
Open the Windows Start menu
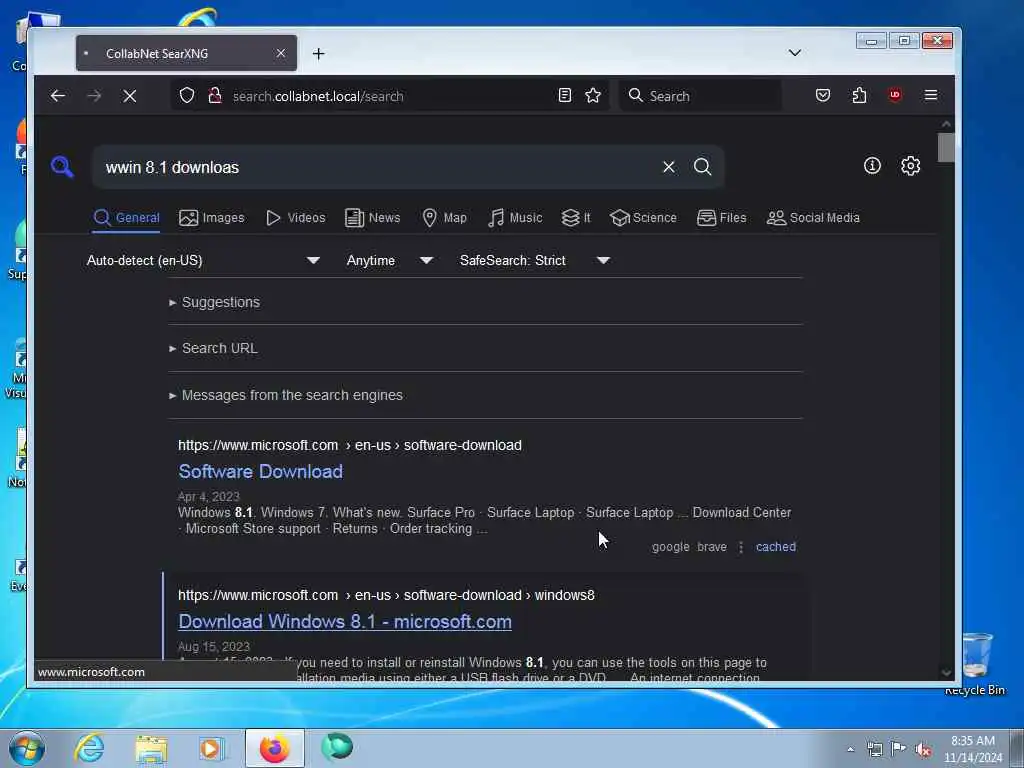tap(27, 748)
